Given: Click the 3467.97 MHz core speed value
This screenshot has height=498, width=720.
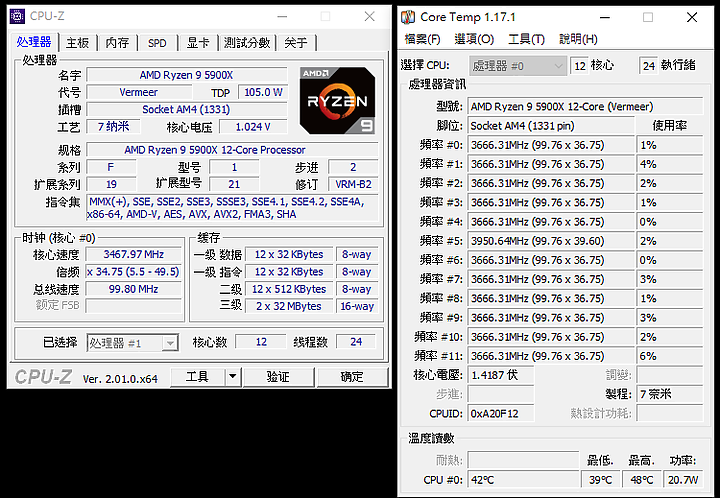Looking at the screenshot, I should click(x=134, y=254).
